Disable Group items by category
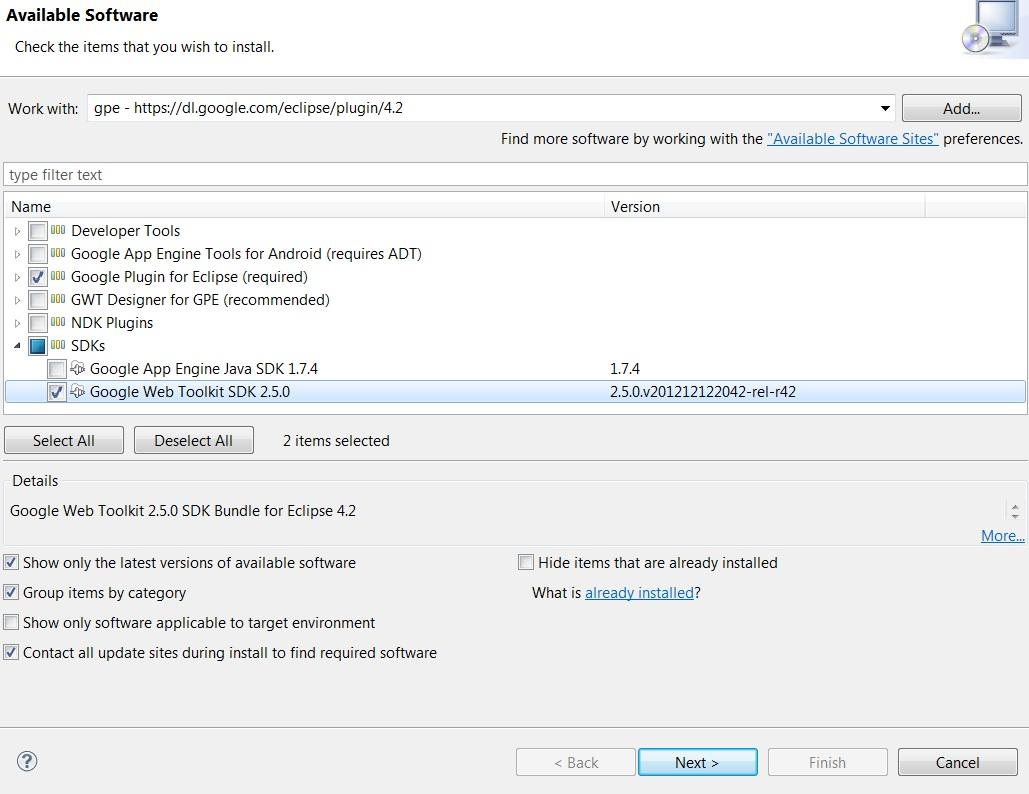 11,593
